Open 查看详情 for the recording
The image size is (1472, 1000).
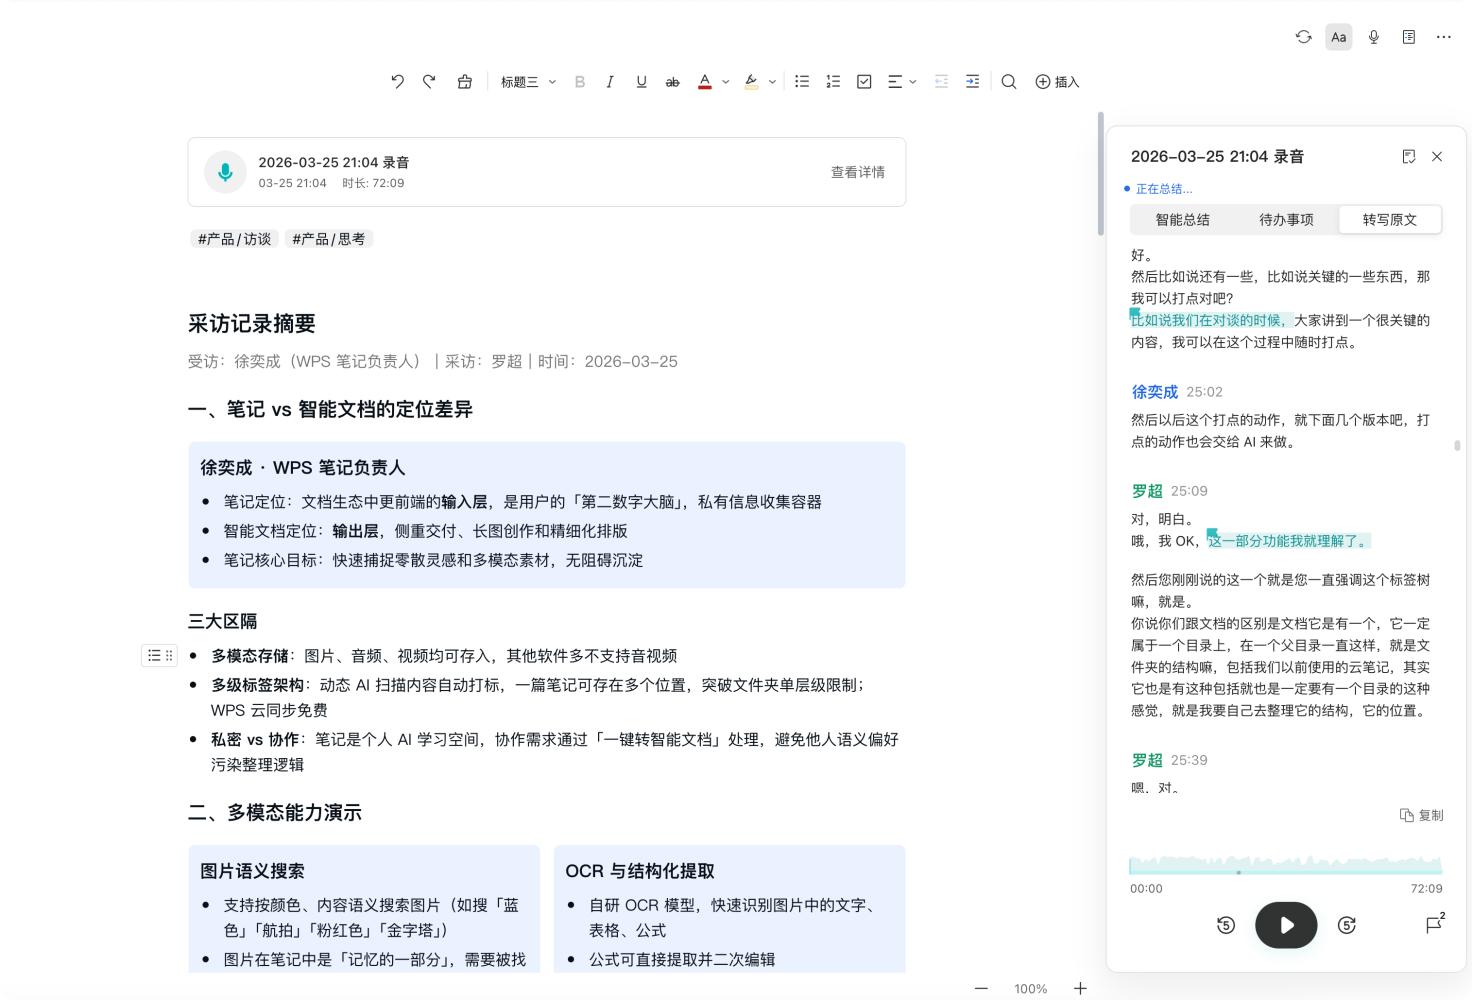coord(856,171)
